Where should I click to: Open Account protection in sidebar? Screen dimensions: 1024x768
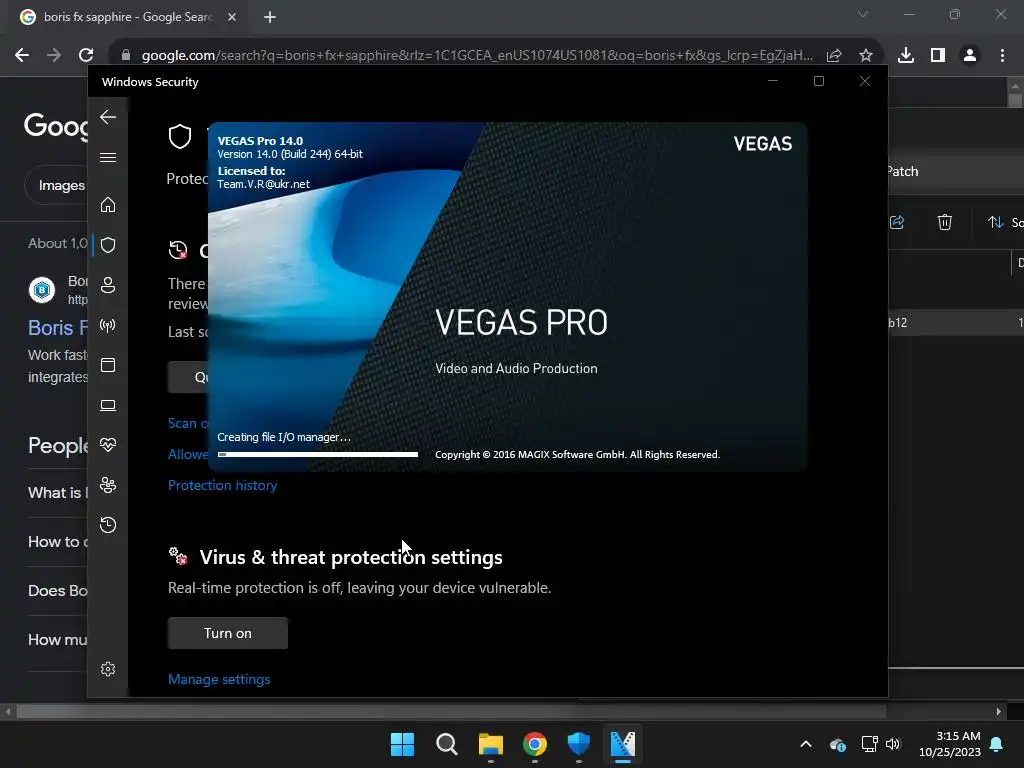click(108, 285)
